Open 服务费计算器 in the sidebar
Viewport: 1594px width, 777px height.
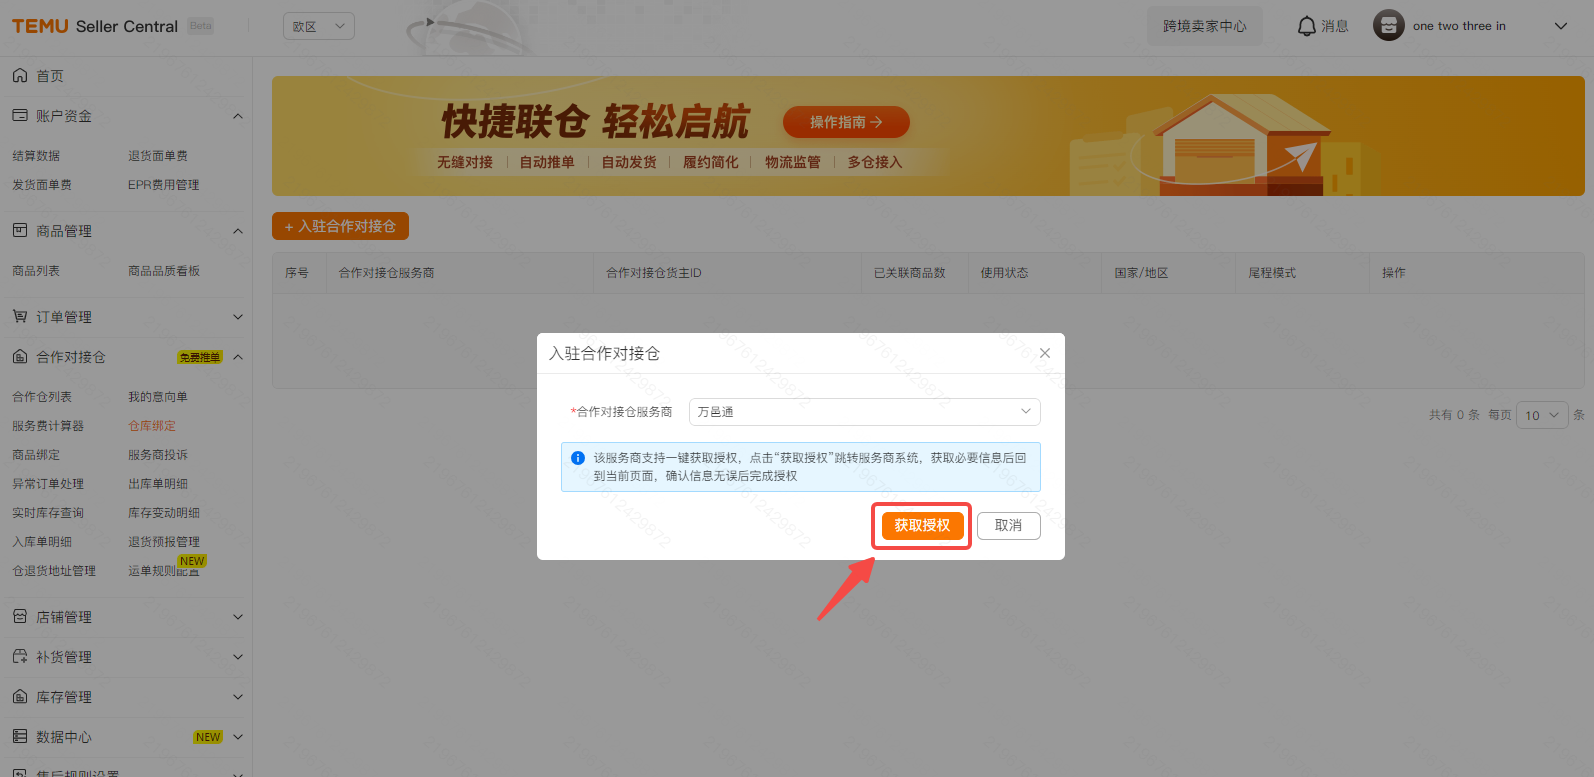click(x=48, y=426)
